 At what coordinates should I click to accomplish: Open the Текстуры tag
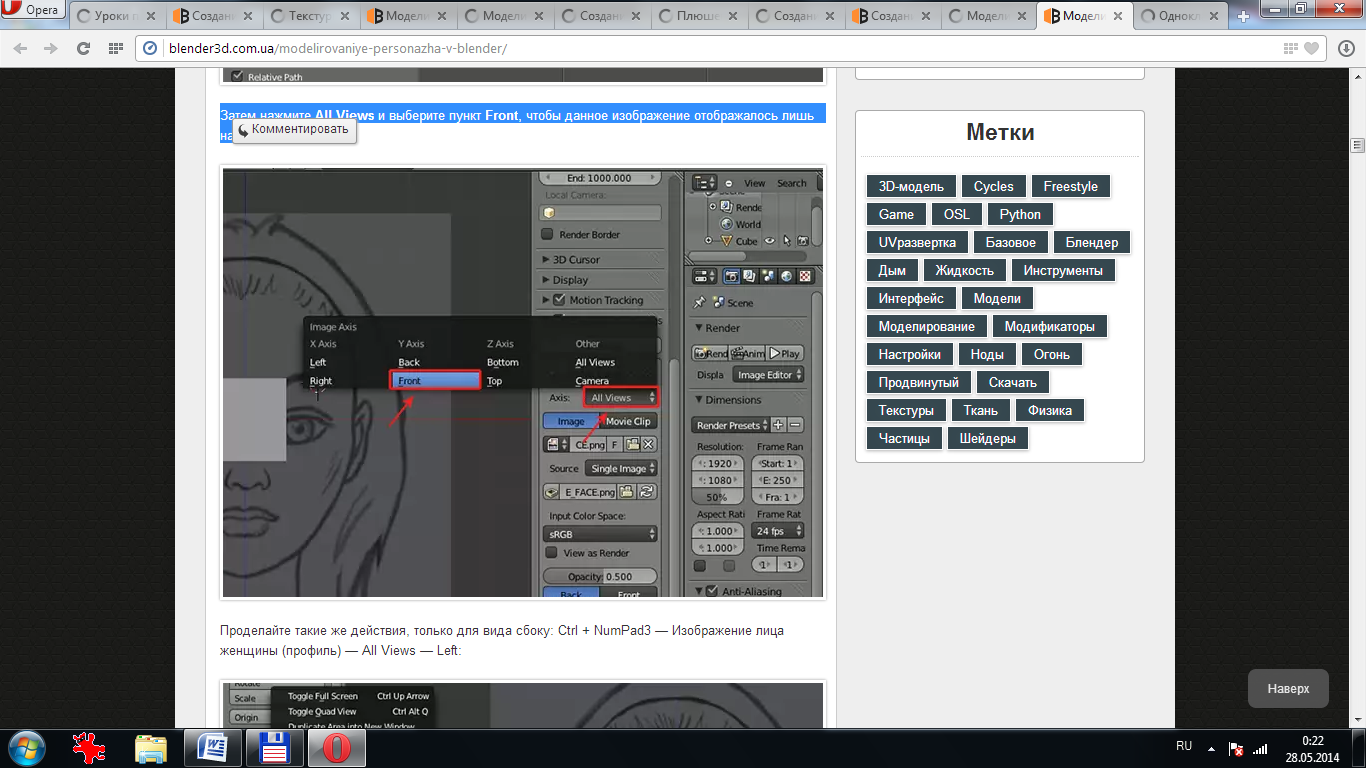pos(906,410)
